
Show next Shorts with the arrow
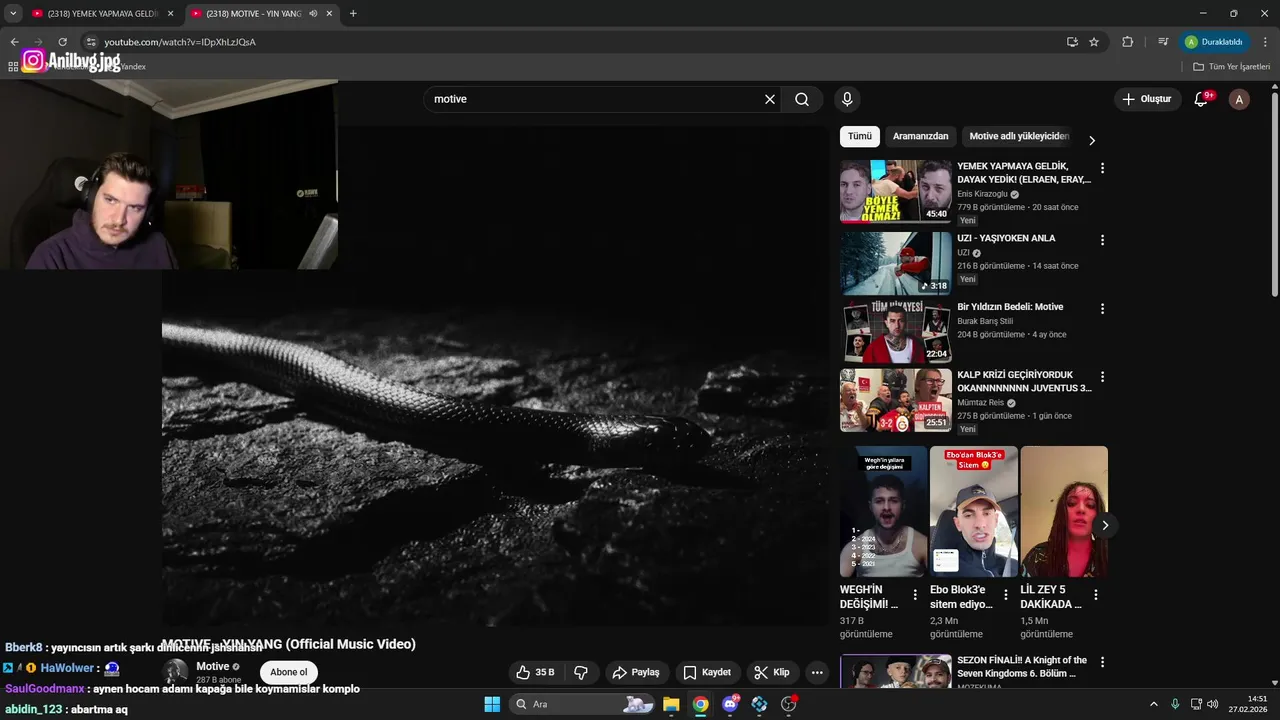point(1105,525)
